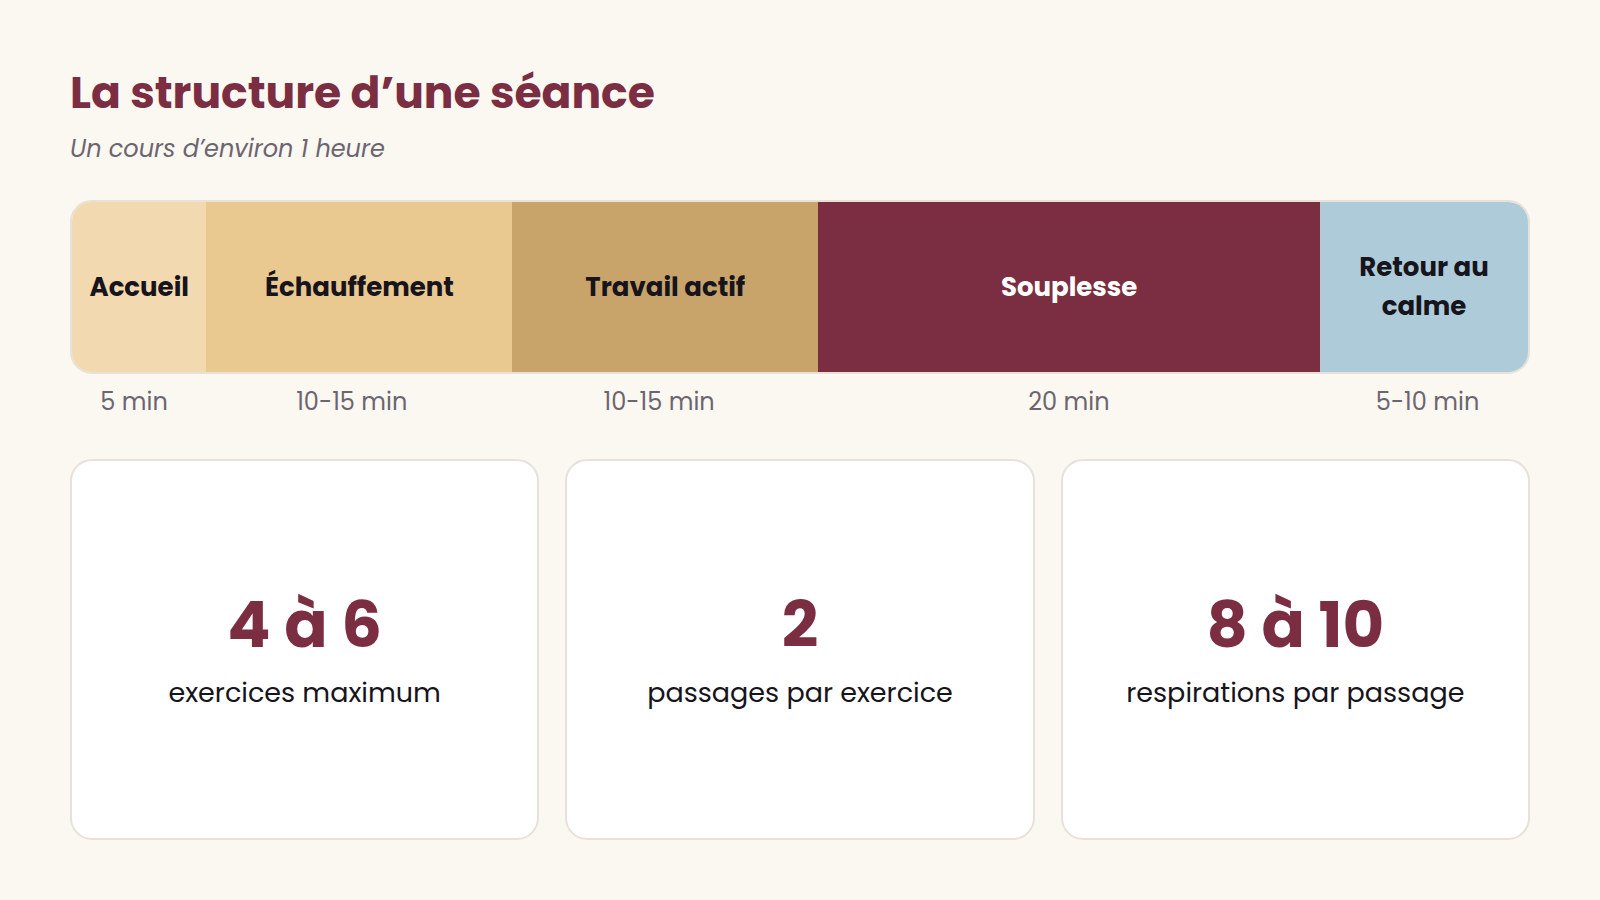Screen dimensions: 1600x900
Task: Click the "5 min" label under Accueil
Action: 134,401
